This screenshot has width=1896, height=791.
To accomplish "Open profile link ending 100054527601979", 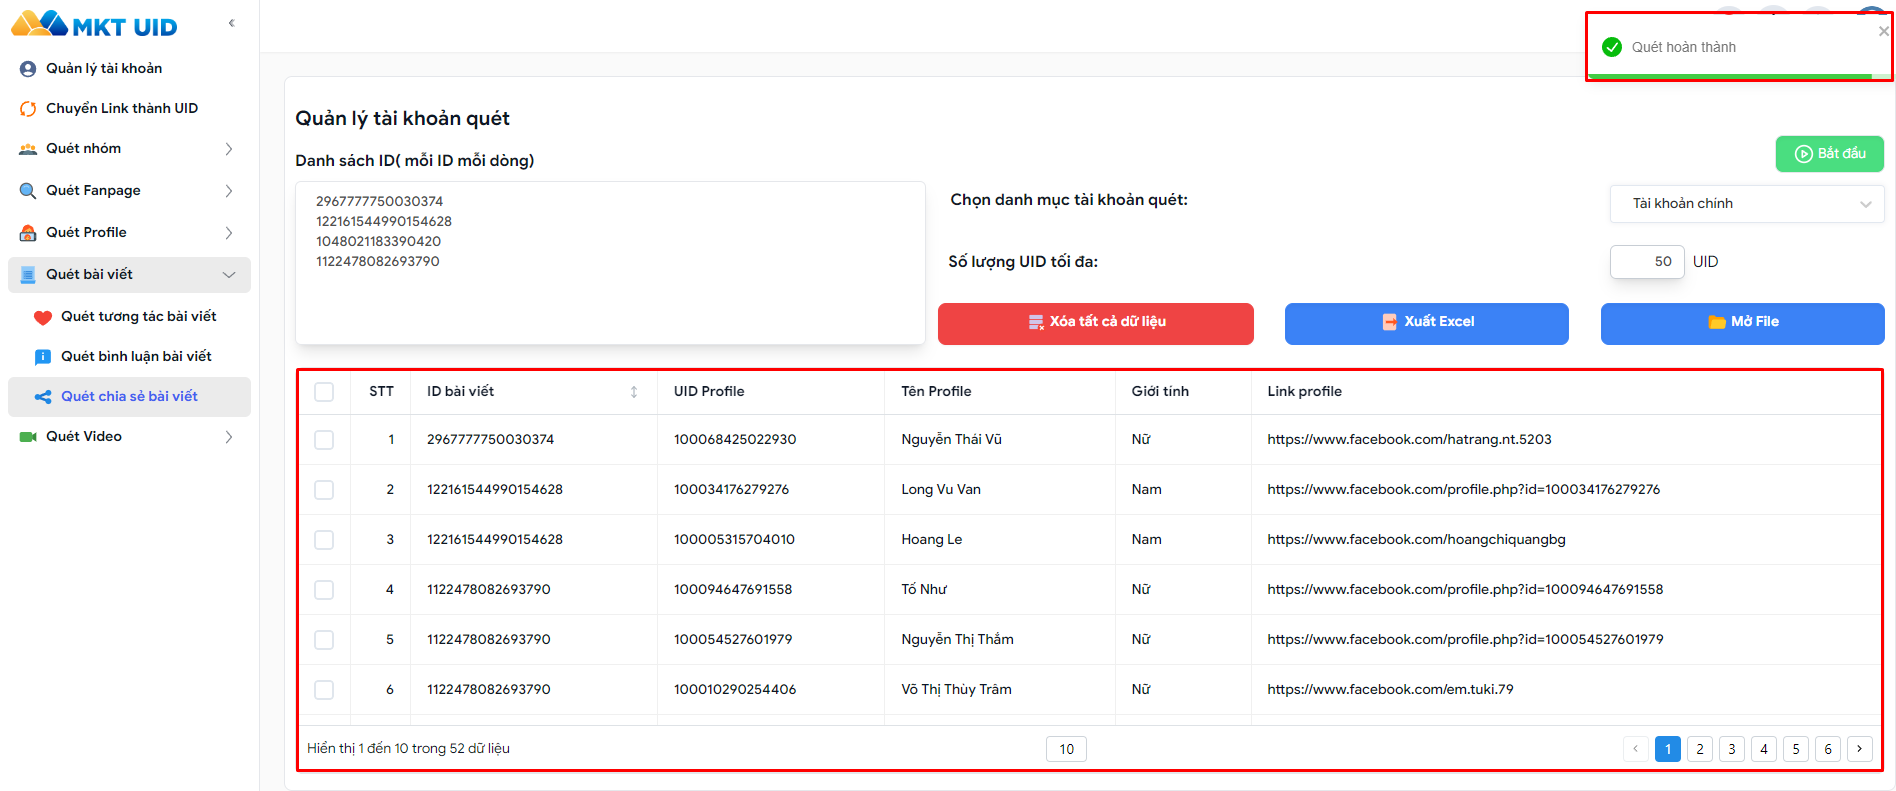I will 1465,640.
